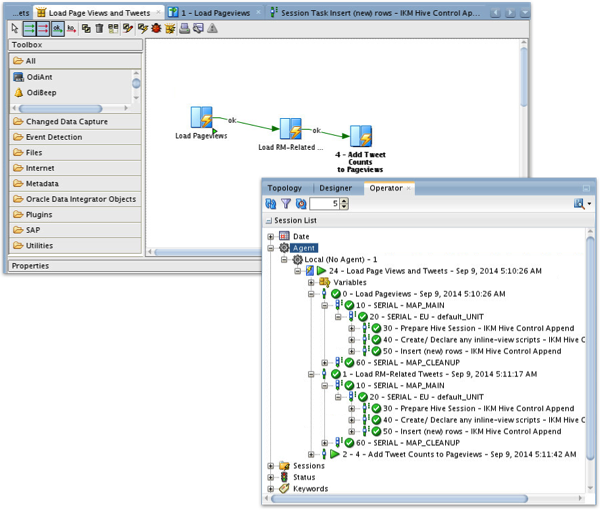Expand the Status node
The height and width of the screenshot is (510, 600).
(271, 477)
